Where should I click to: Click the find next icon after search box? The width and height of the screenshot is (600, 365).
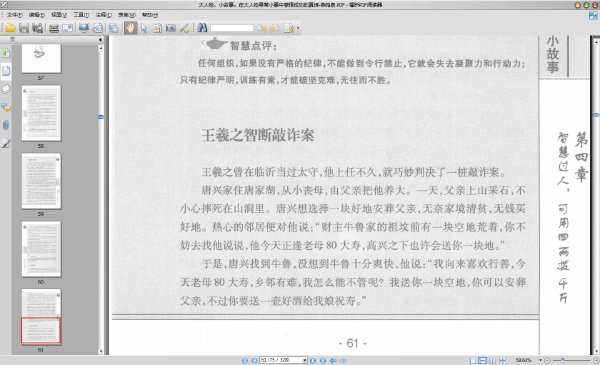point(275,28)
